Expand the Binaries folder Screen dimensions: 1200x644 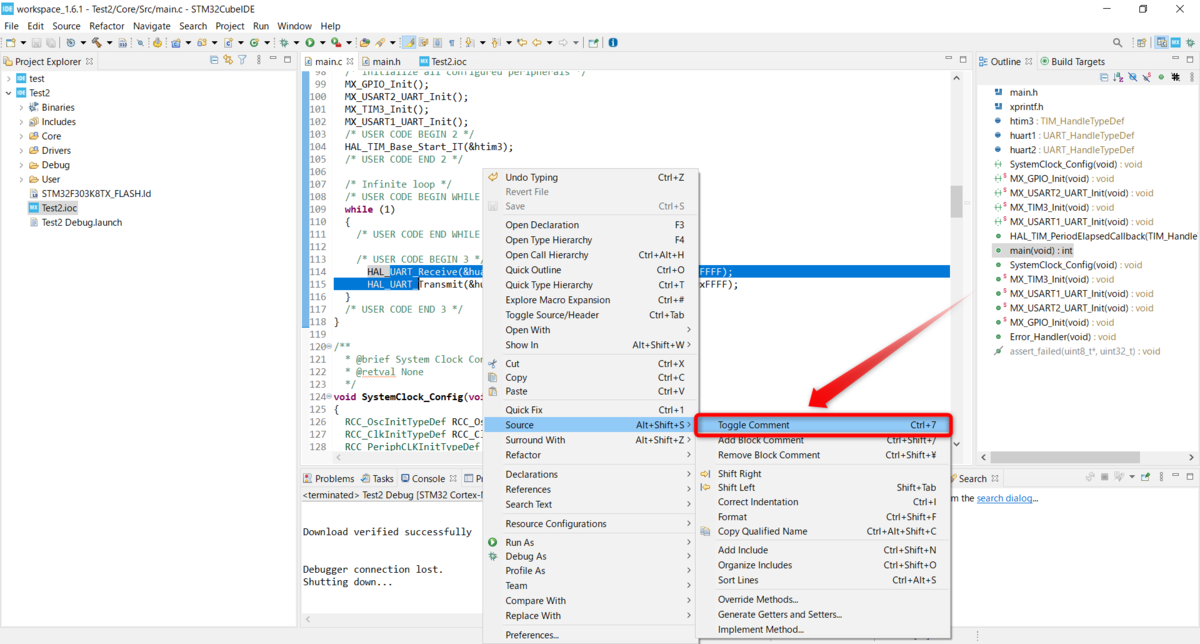[x=20, y=107]
